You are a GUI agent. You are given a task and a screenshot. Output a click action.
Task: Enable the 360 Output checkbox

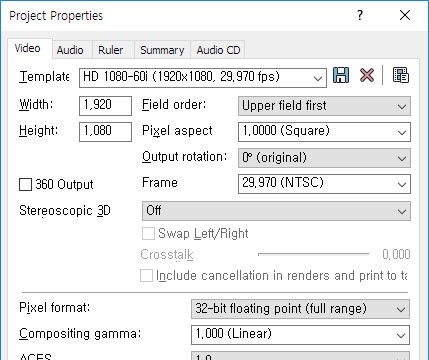point(25,184)
